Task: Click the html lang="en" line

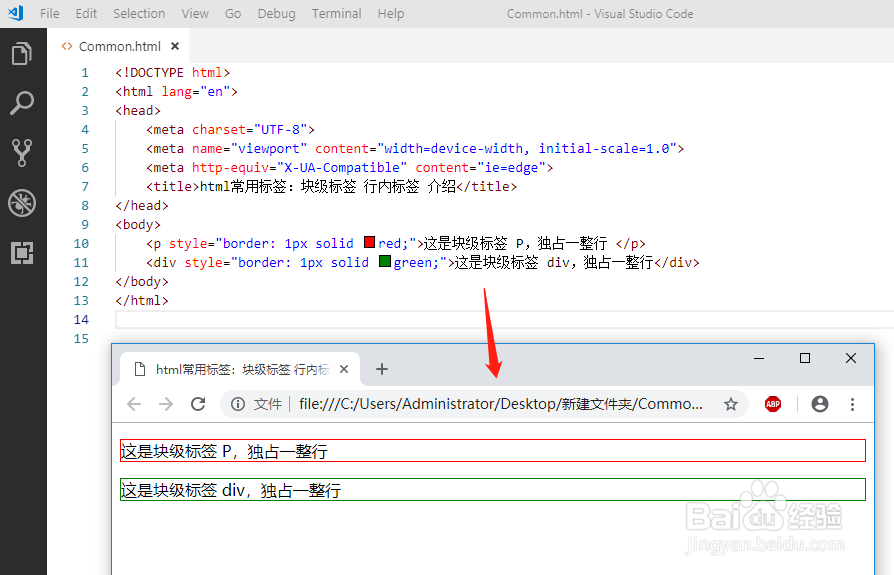Action: pos(177,91)
